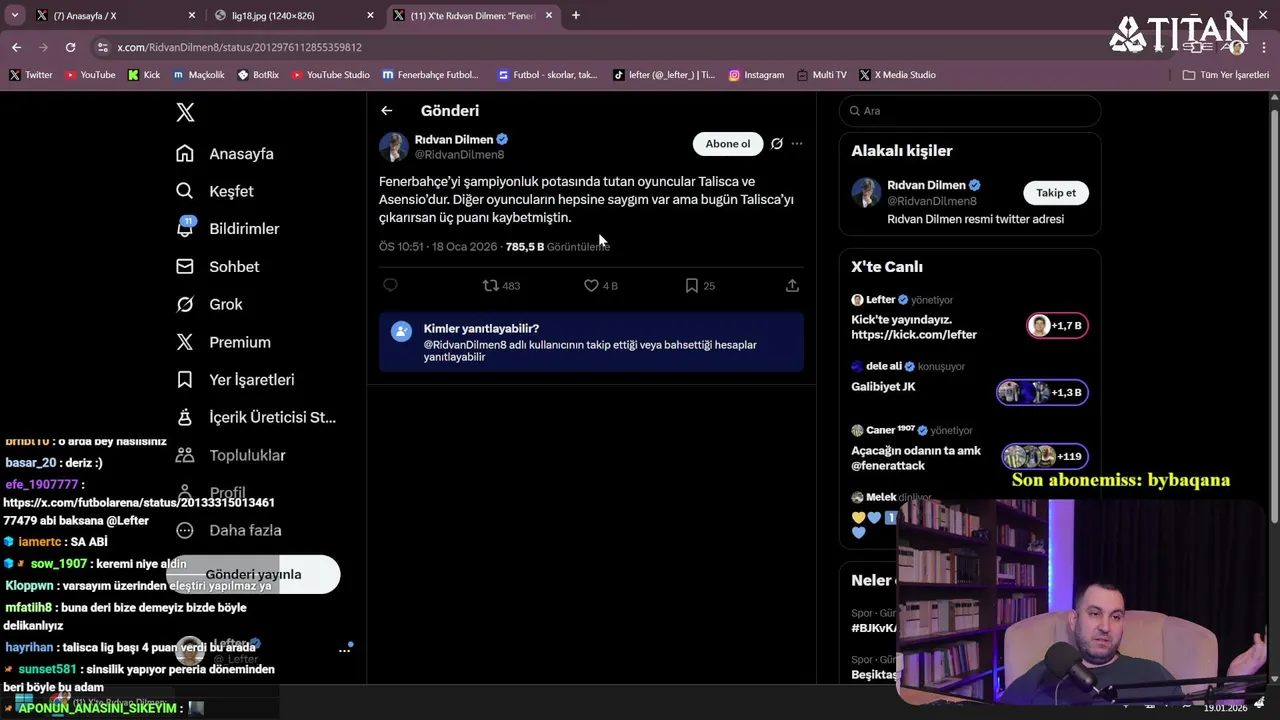Screen dimensions: 1280x720
Task: Open Yer İşaretleri bookmarks
Action: click(235, 380)
